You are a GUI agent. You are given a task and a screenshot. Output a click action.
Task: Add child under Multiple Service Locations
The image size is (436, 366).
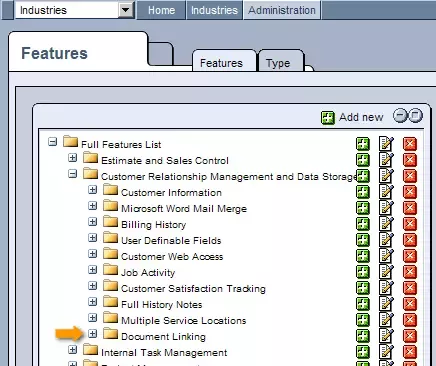(x=363, y=320)
